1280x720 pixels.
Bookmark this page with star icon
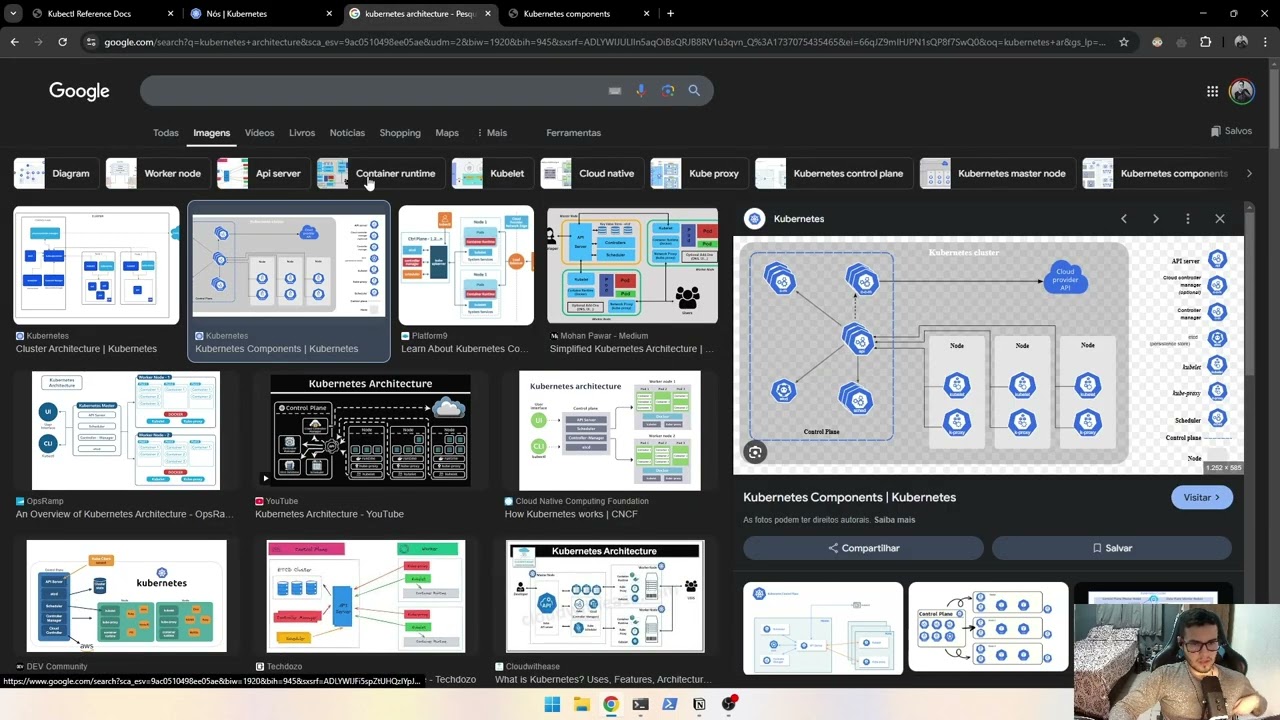1124,42
